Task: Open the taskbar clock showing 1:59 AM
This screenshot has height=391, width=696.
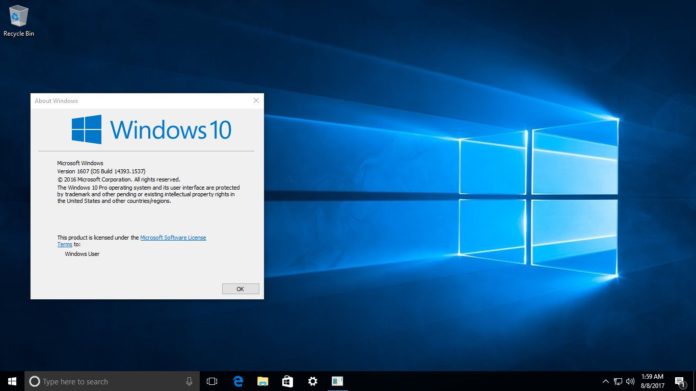Action: click(652, 381)
